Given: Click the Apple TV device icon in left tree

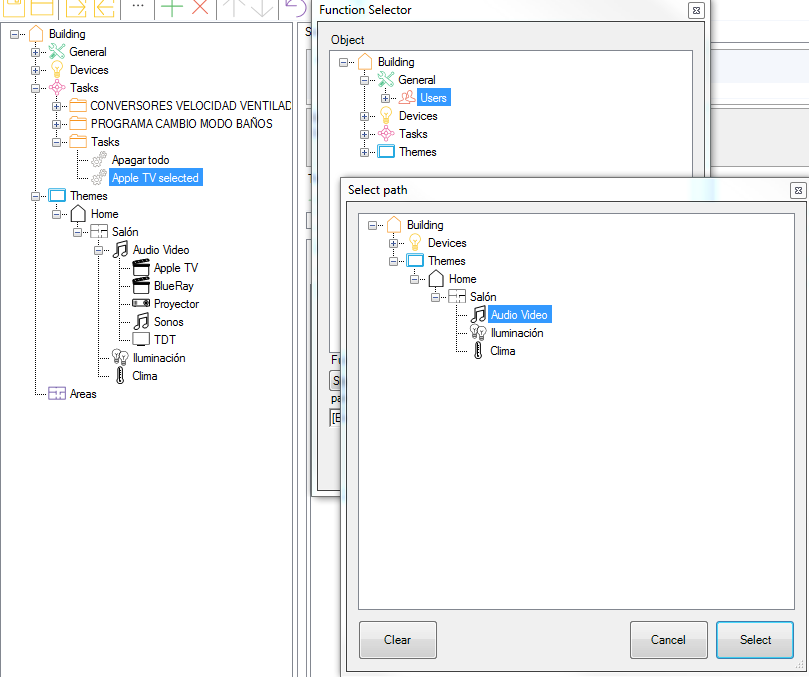Looking at the screenshot, I should coord(141,268).
